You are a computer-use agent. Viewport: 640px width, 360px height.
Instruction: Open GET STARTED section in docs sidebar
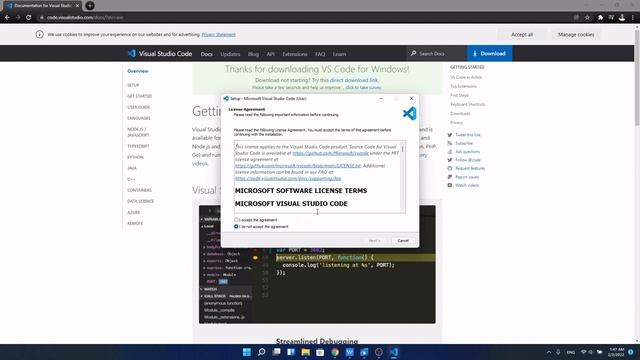[140, 96]
